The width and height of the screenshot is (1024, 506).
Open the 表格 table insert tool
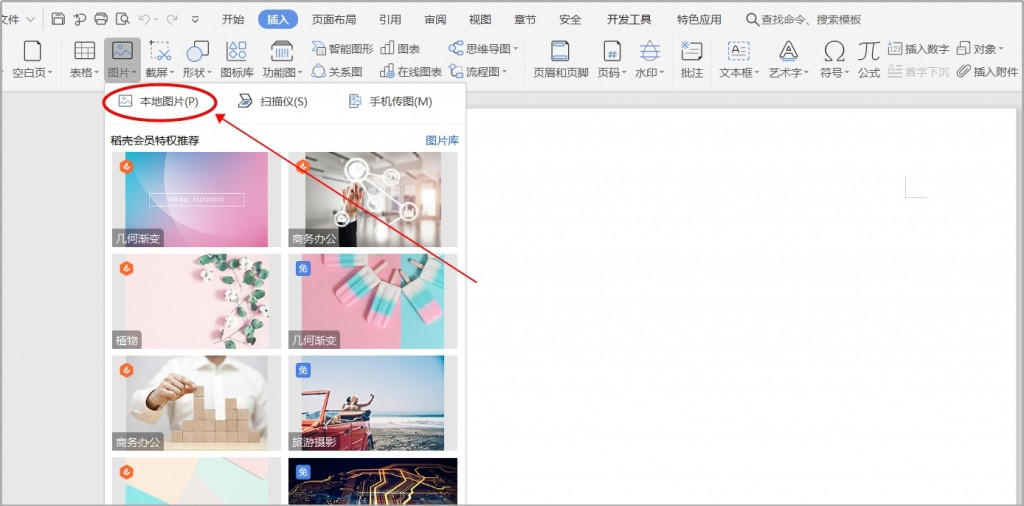[84, 59]
